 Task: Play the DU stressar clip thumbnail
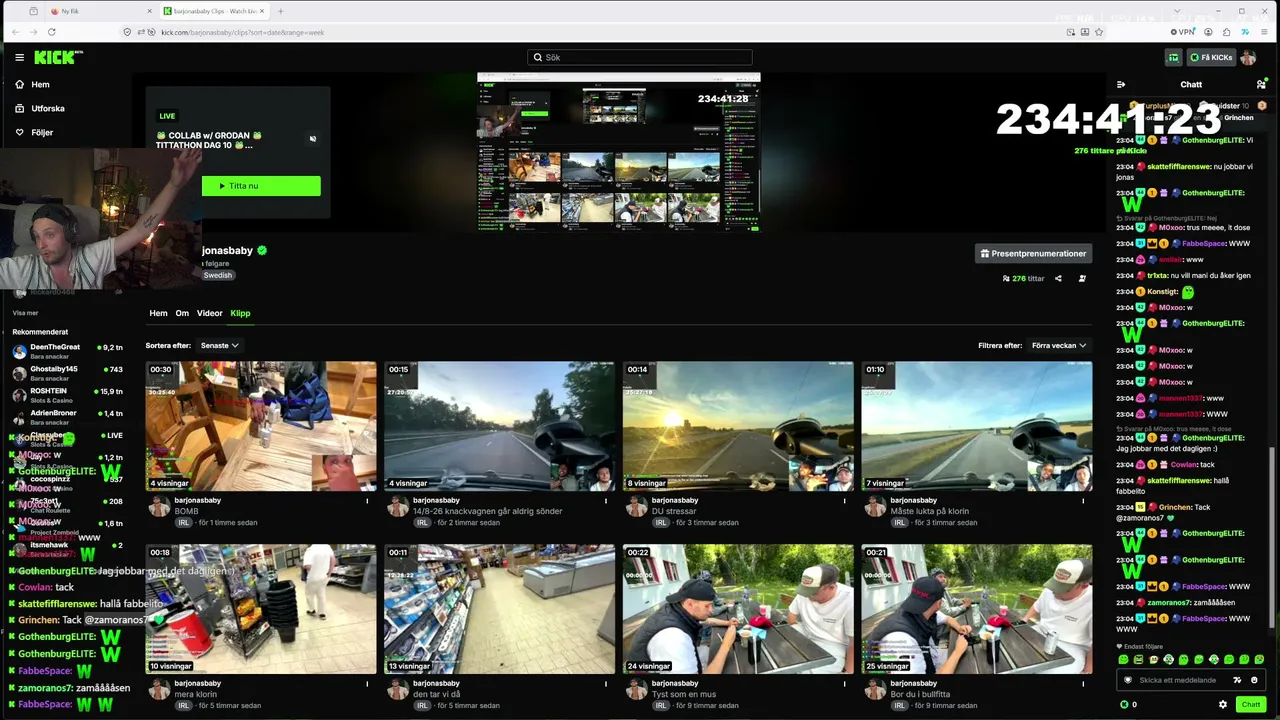[x=738, y=426]
